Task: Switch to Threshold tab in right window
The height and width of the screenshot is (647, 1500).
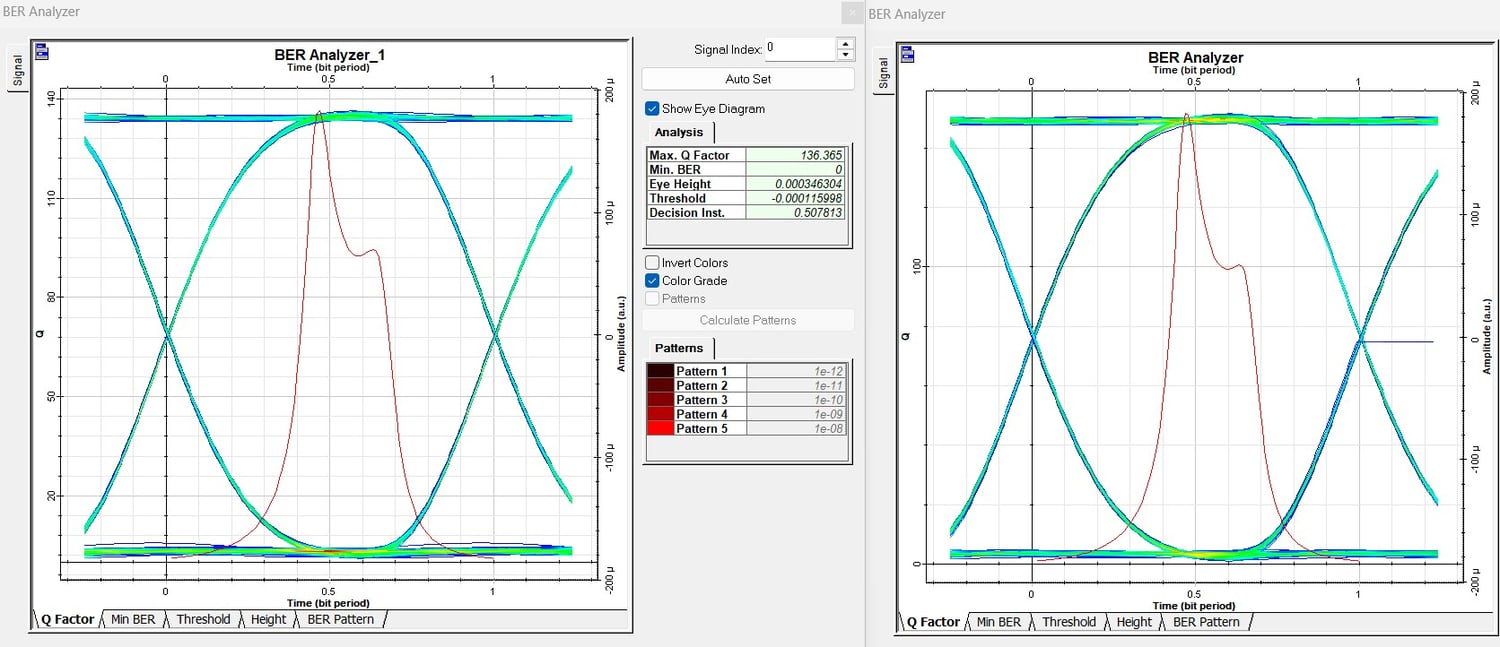Action: (x=1069, y=622)
